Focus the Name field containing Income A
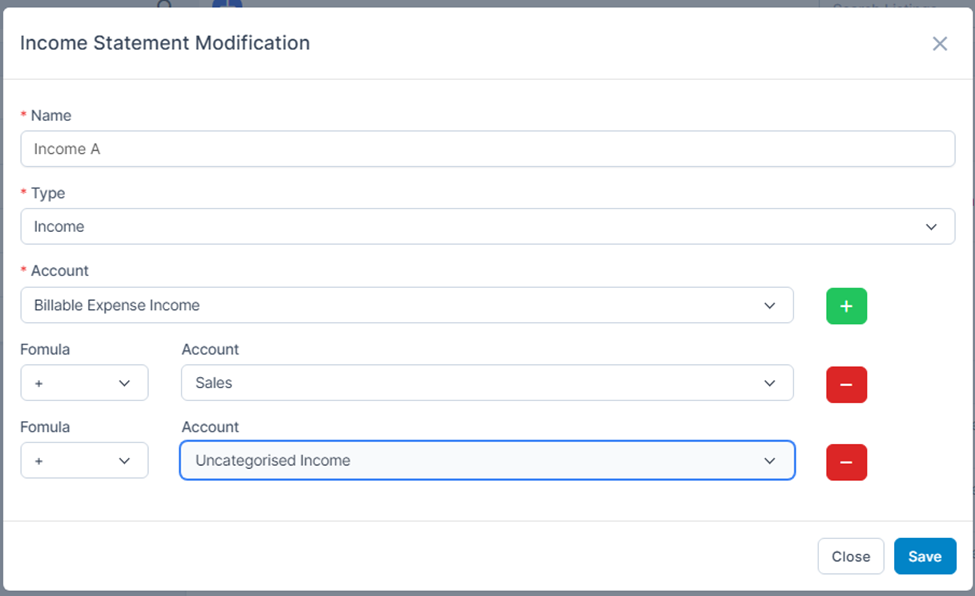Viewport: 975px width, 596px height. (487, 149)
